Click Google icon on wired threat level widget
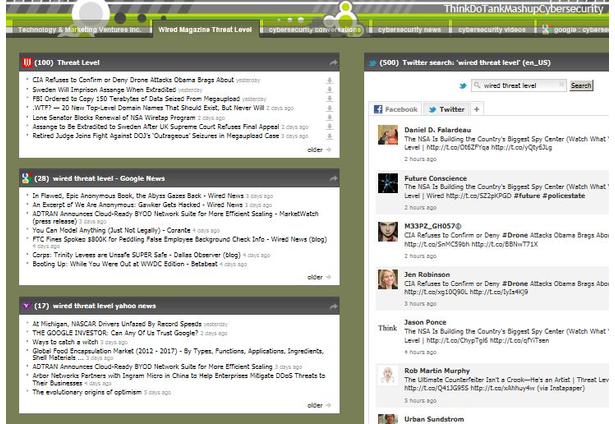615x424 pixels. point(27,178)
